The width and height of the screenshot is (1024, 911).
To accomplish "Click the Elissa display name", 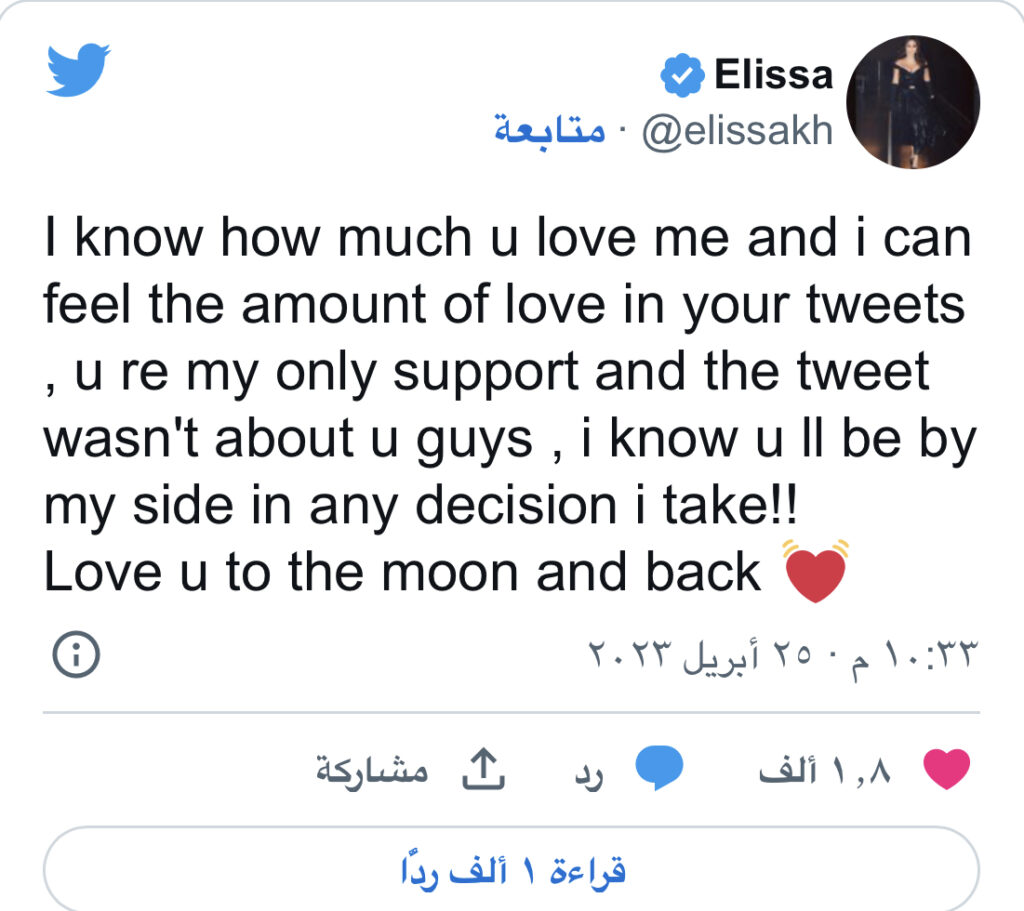I will click(773, 75).
